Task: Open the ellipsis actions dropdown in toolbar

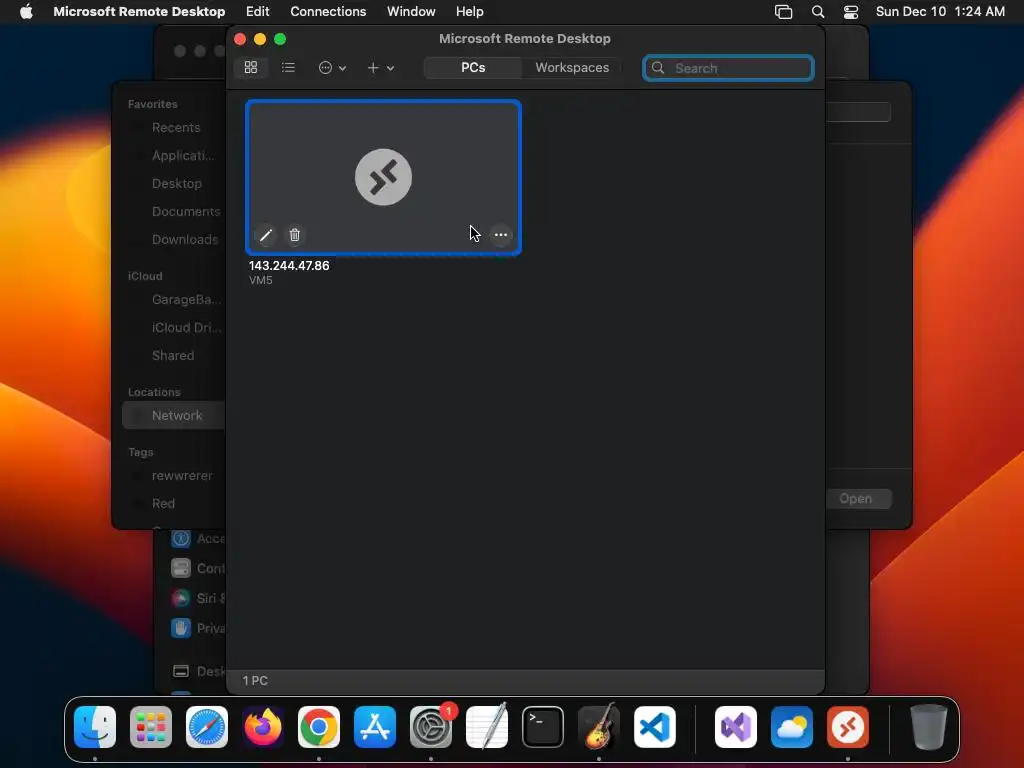Action: pos(332,67)
